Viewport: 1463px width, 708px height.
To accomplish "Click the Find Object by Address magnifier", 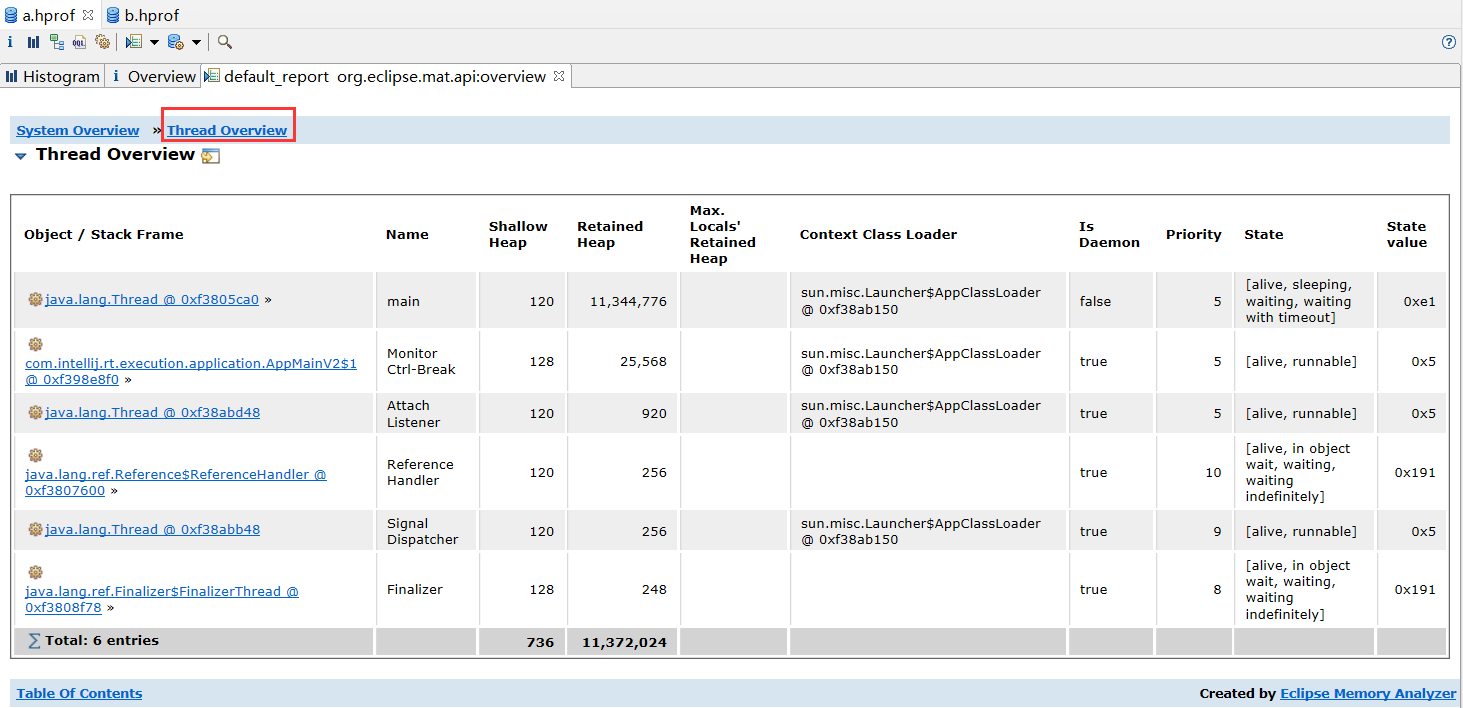I will [224, 42].
